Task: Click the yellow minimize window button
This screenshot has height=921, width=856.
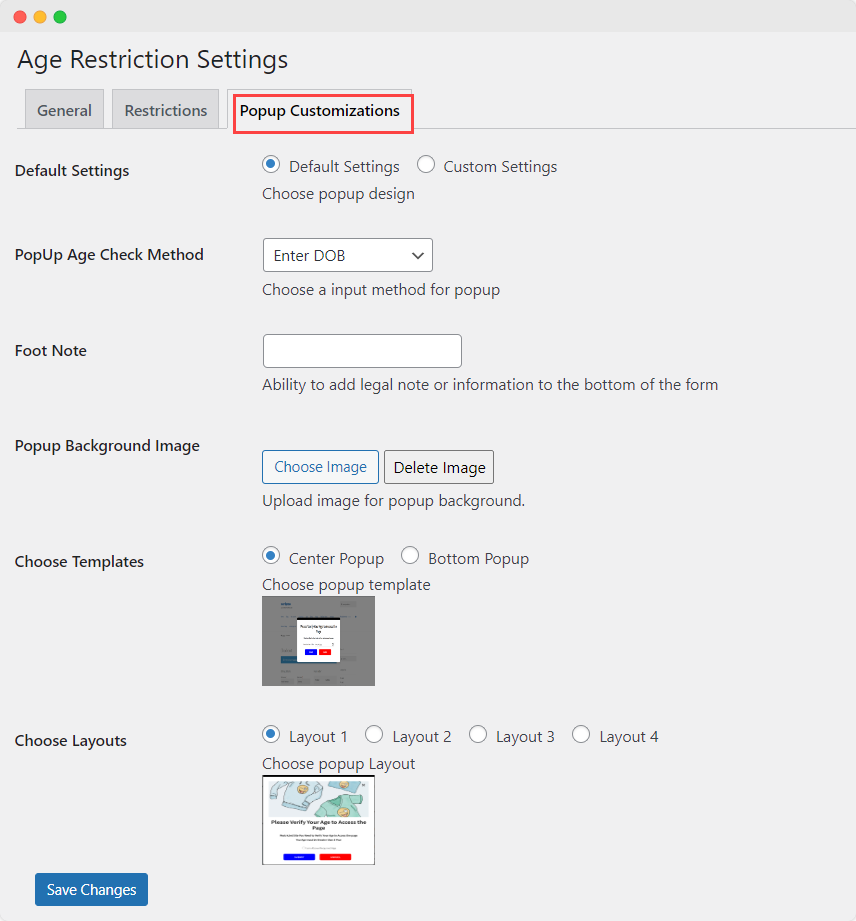Action: (x=38, y=16)
